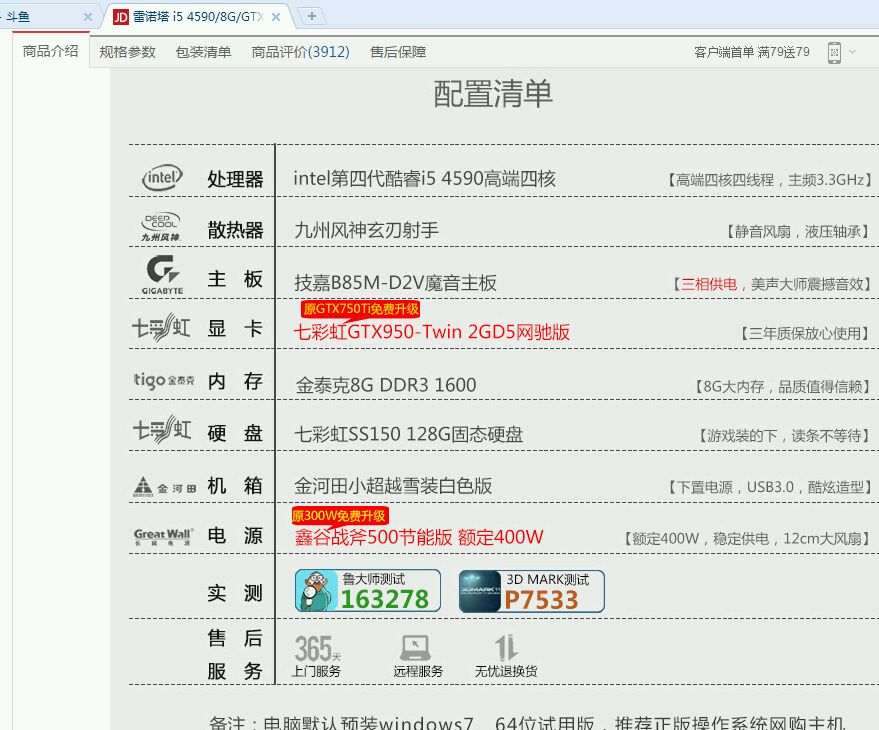Click the 原300W免费升级 red badge
The image size is (879, 730).
tap(340, 516)
